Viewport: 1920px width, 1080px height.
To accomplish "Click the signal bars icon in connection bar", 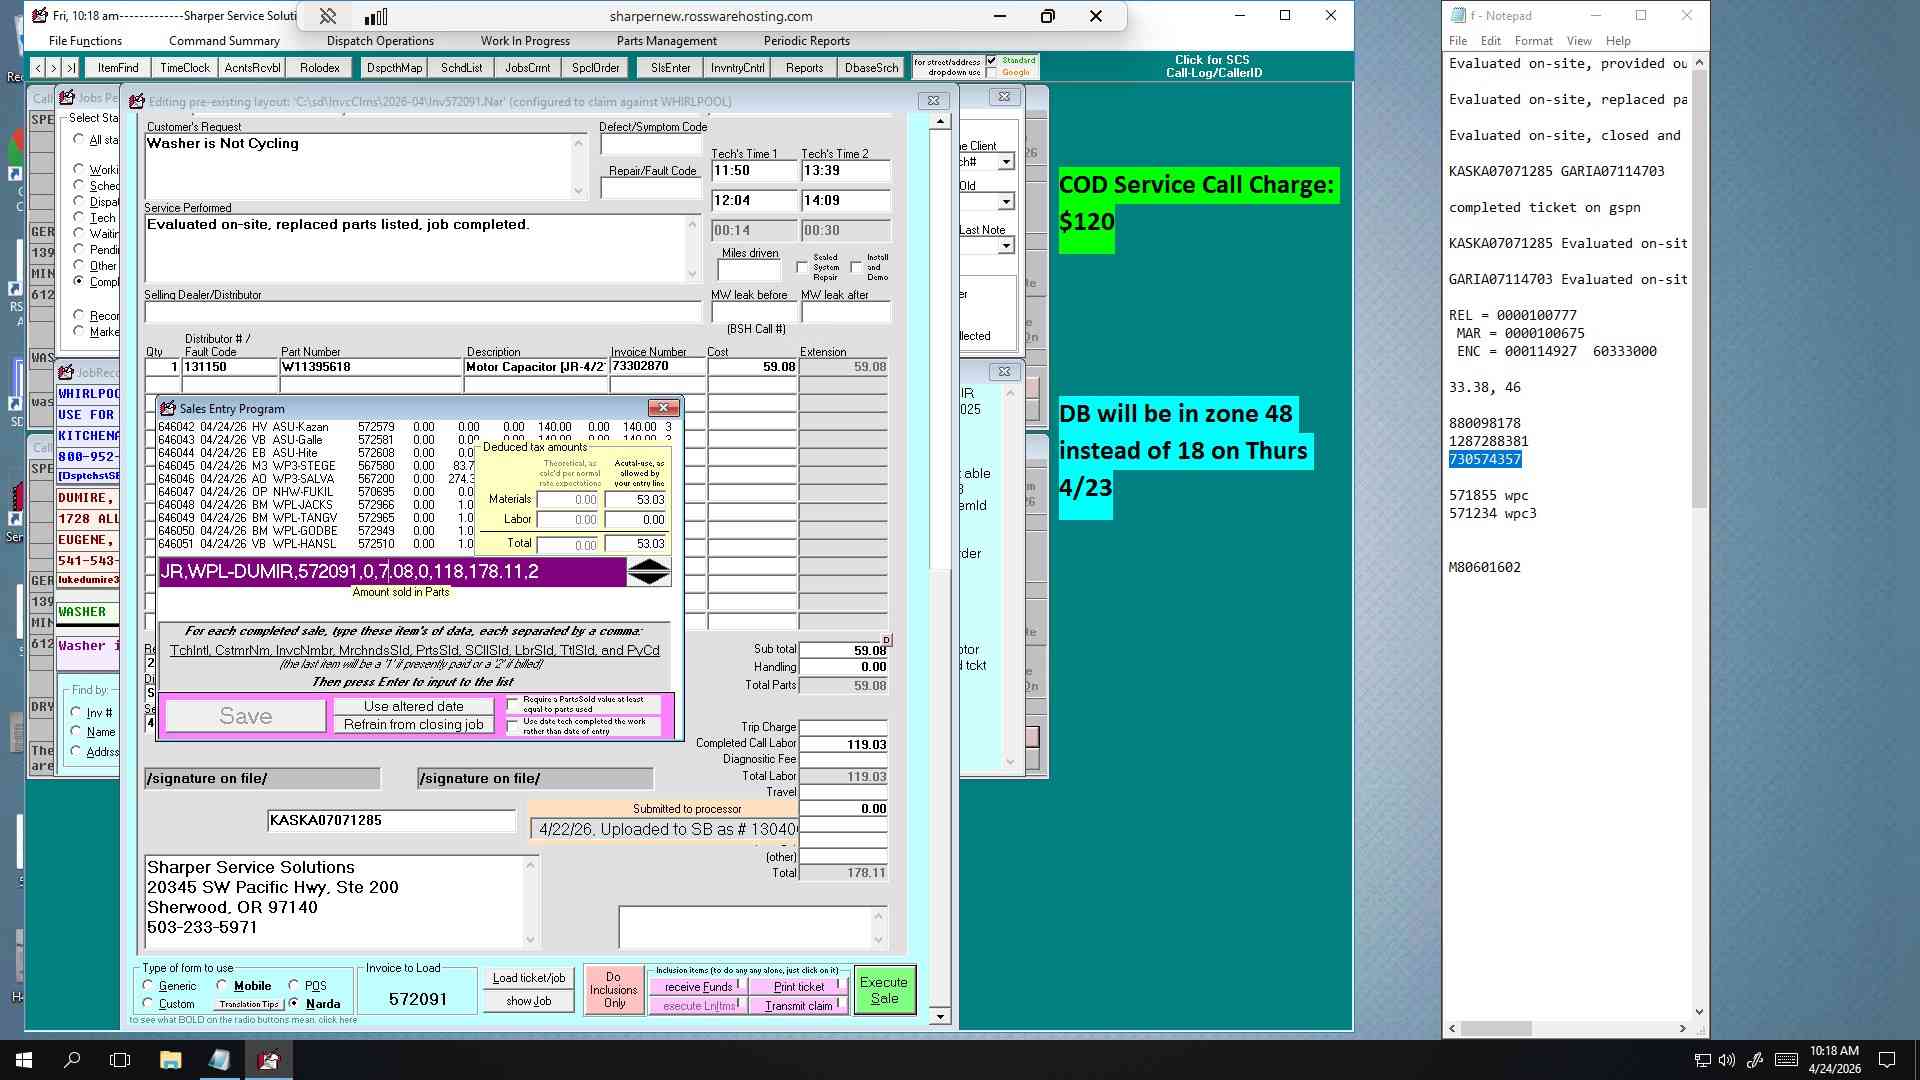I will pyautogui.click(x=376, y=16).
